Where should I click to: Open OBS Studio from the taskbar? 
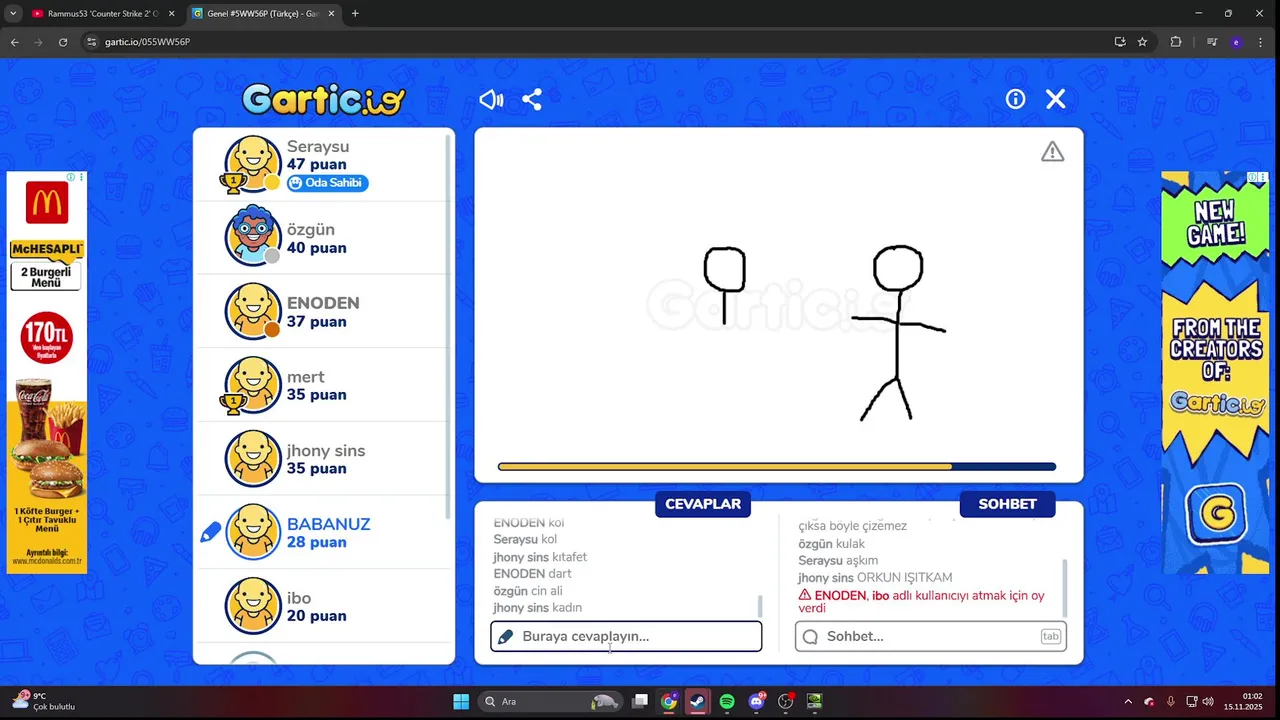786,701
